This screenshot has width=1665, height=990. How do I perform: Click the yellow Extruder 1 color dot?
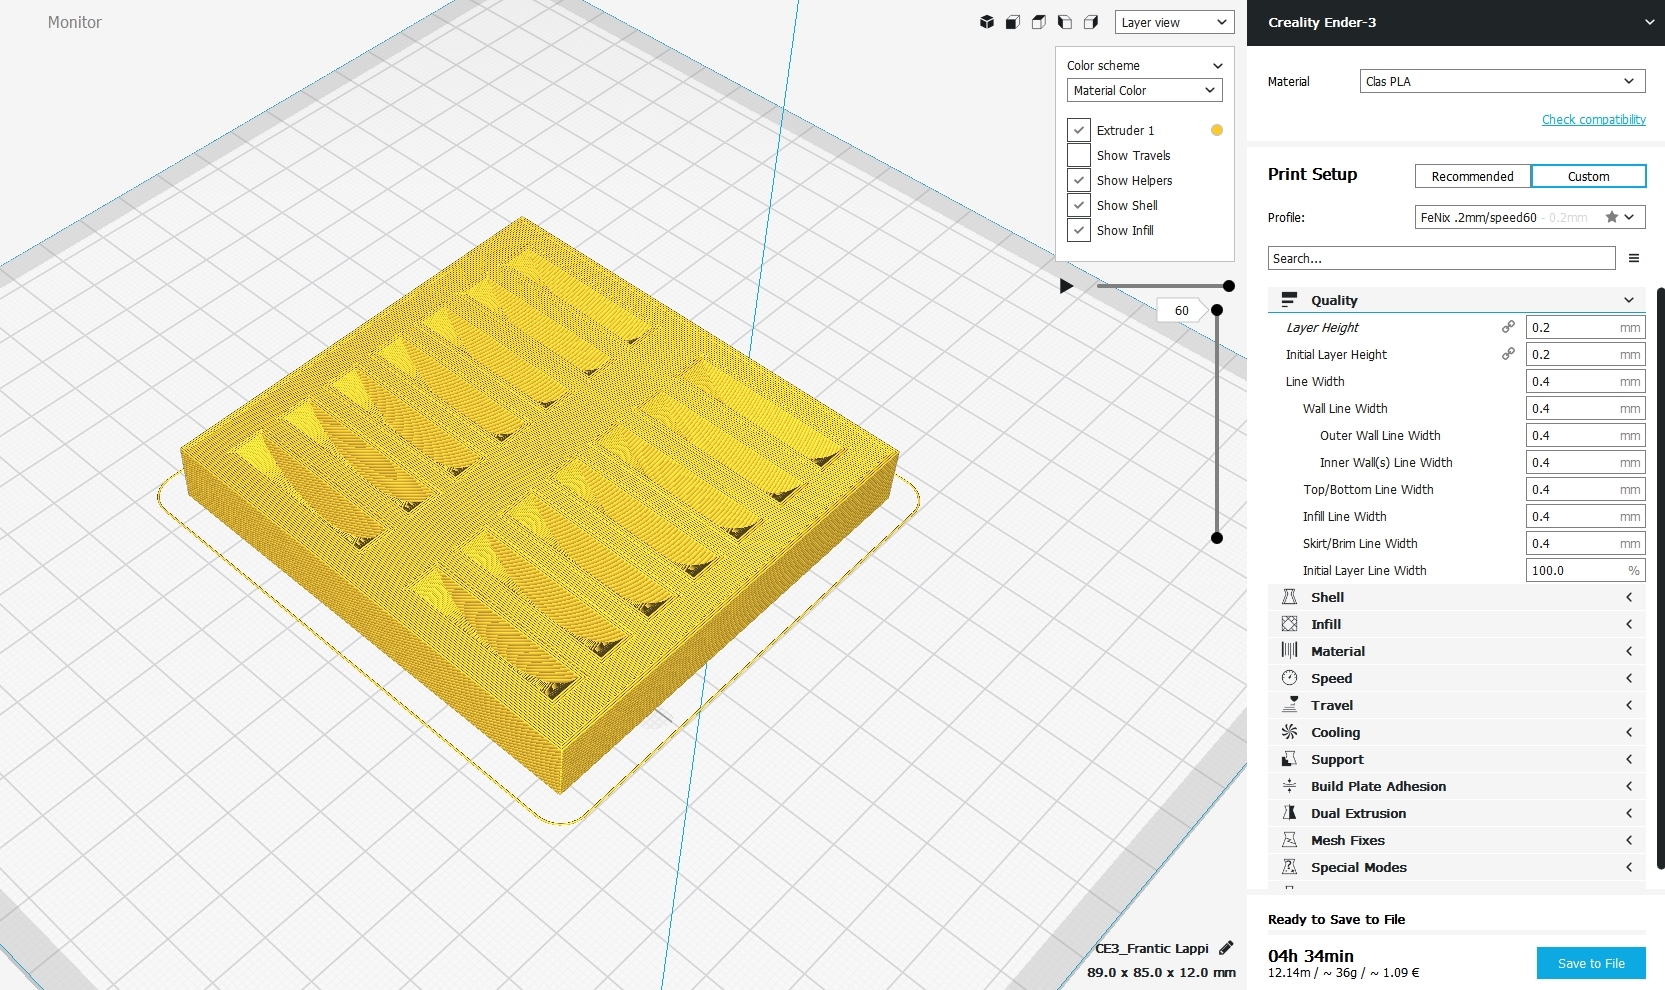(x=1217, y=130)
